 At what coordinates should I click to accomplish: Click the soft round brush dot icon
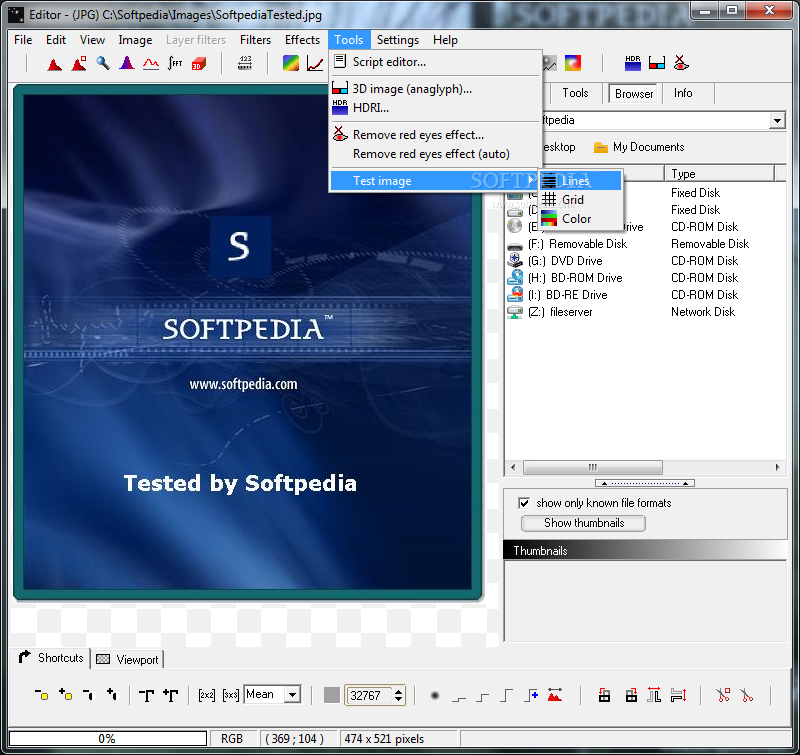click(x=435, y=695)
